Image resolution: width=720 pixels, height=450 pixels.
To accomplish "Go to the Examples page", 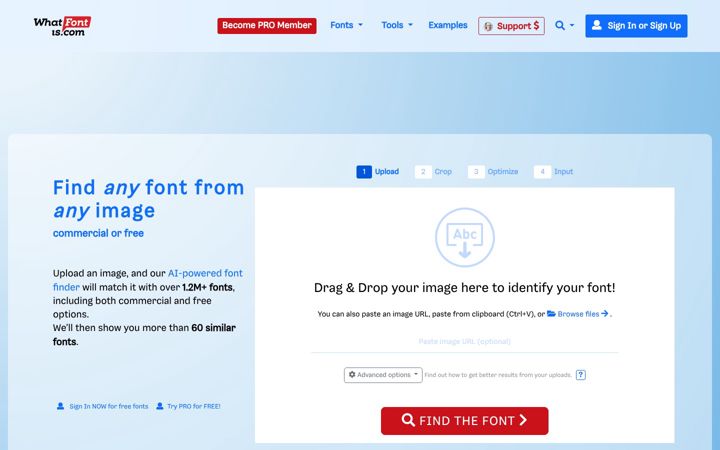I will pos(448,25).
